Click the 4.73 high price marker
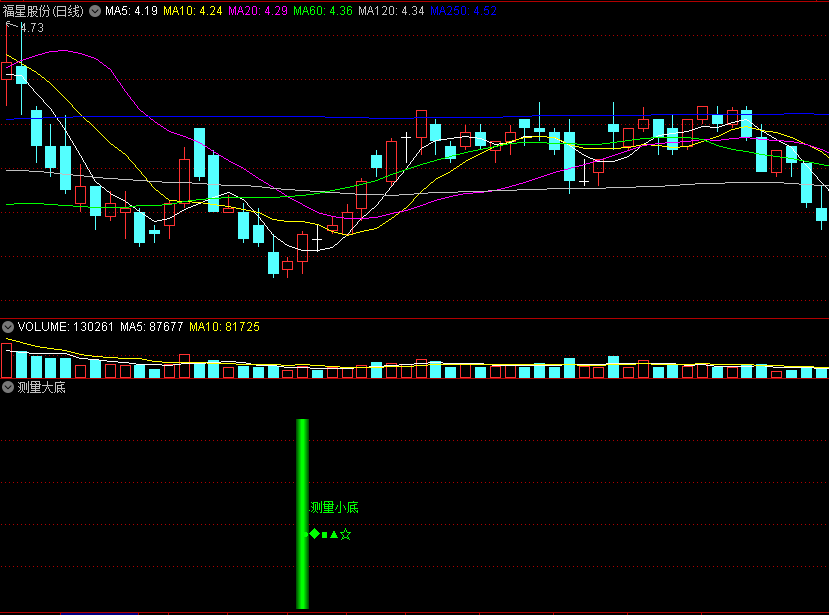This screenshot has height=615, width=829. (x=32, y=28)
